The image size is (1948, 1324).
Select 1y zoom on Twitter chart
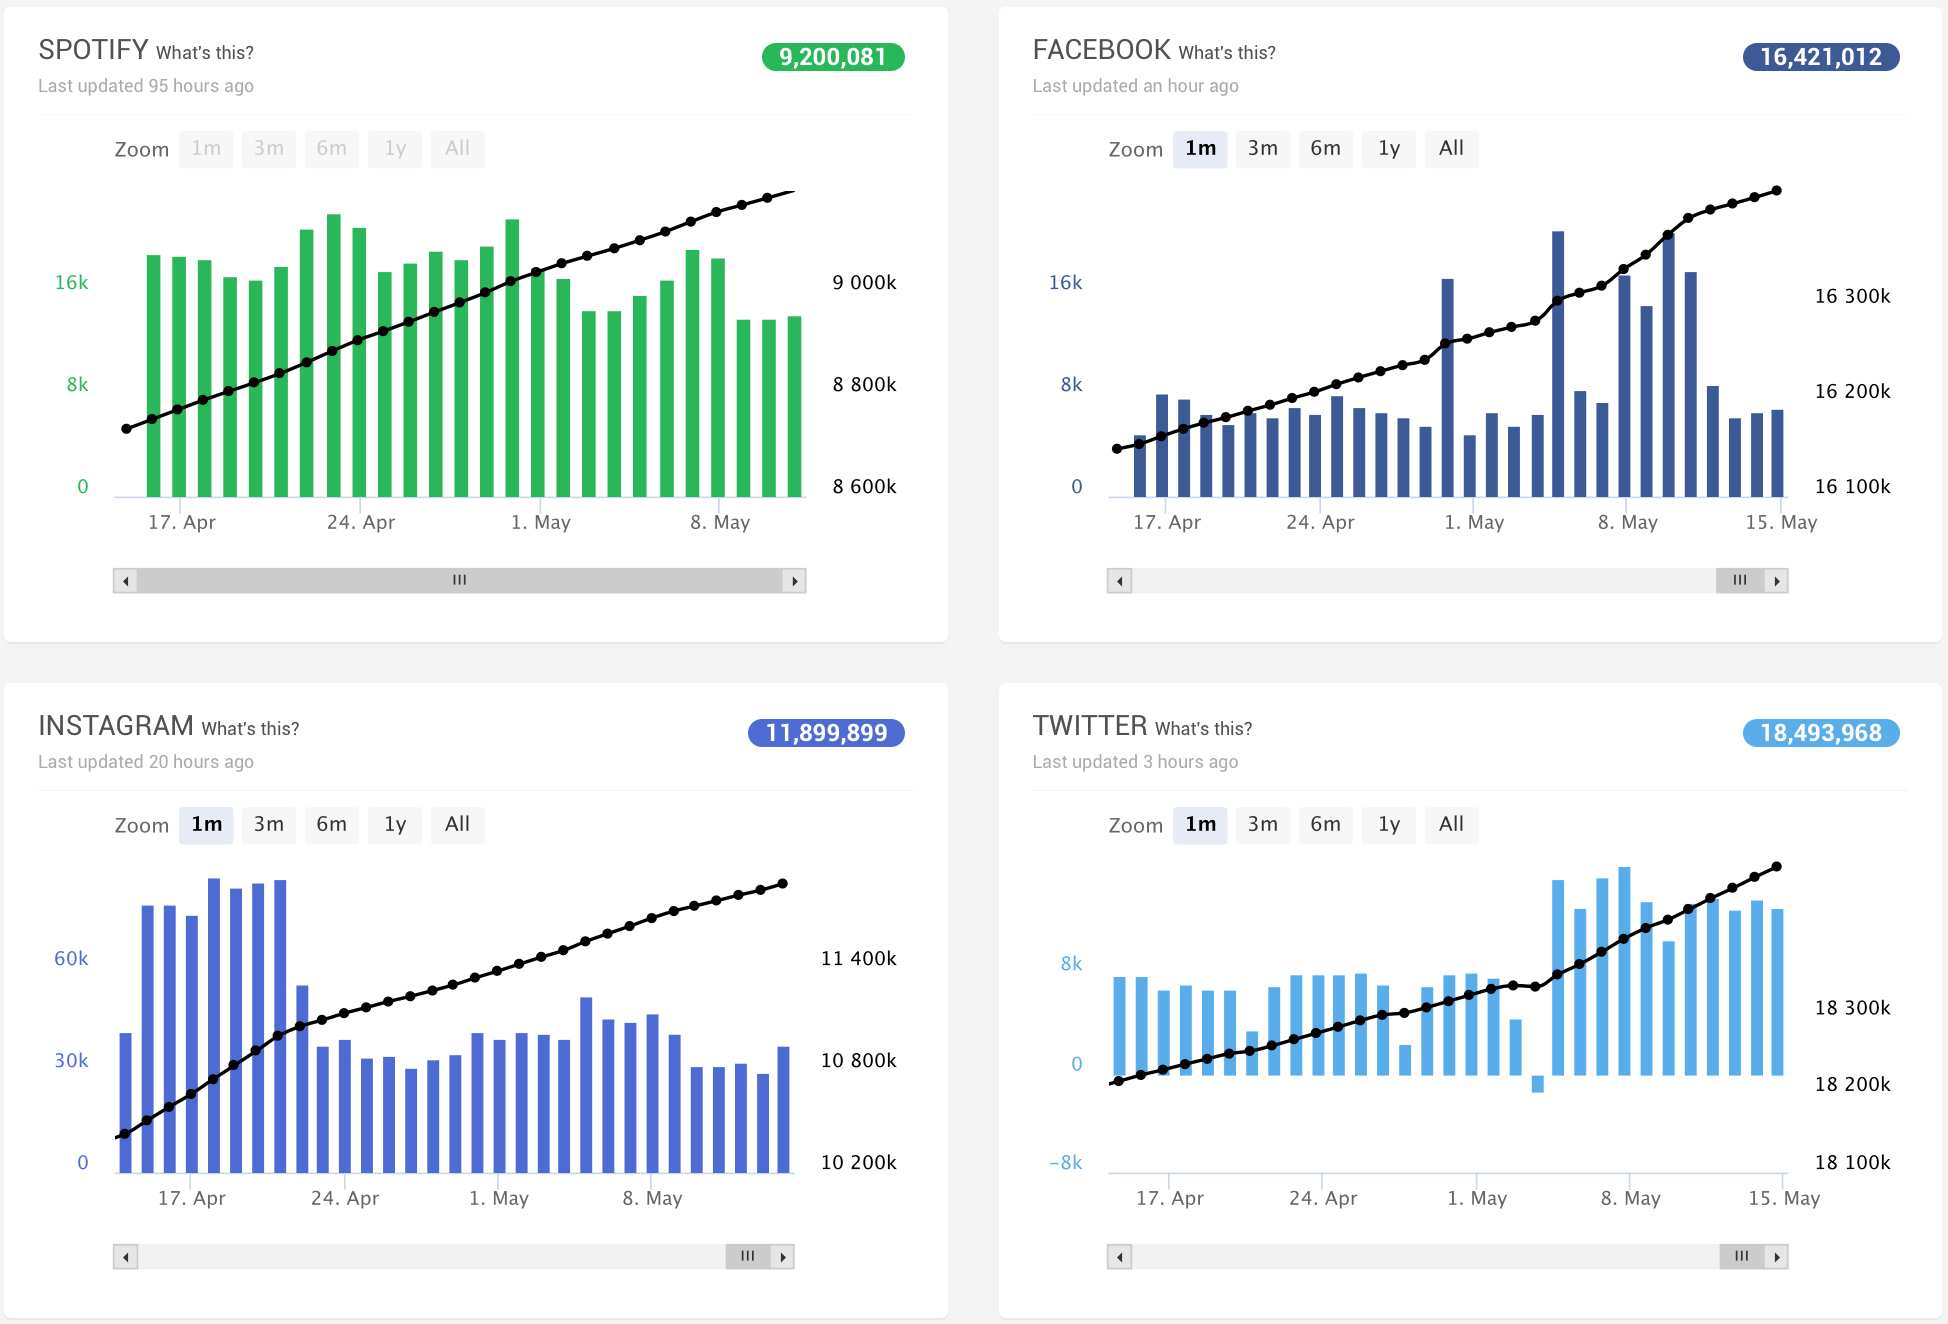click(1388, 825)
